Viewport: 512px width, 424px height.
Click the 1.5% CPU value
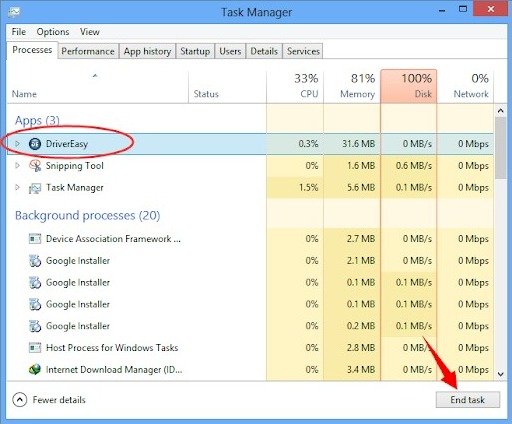tap(308, 187)
